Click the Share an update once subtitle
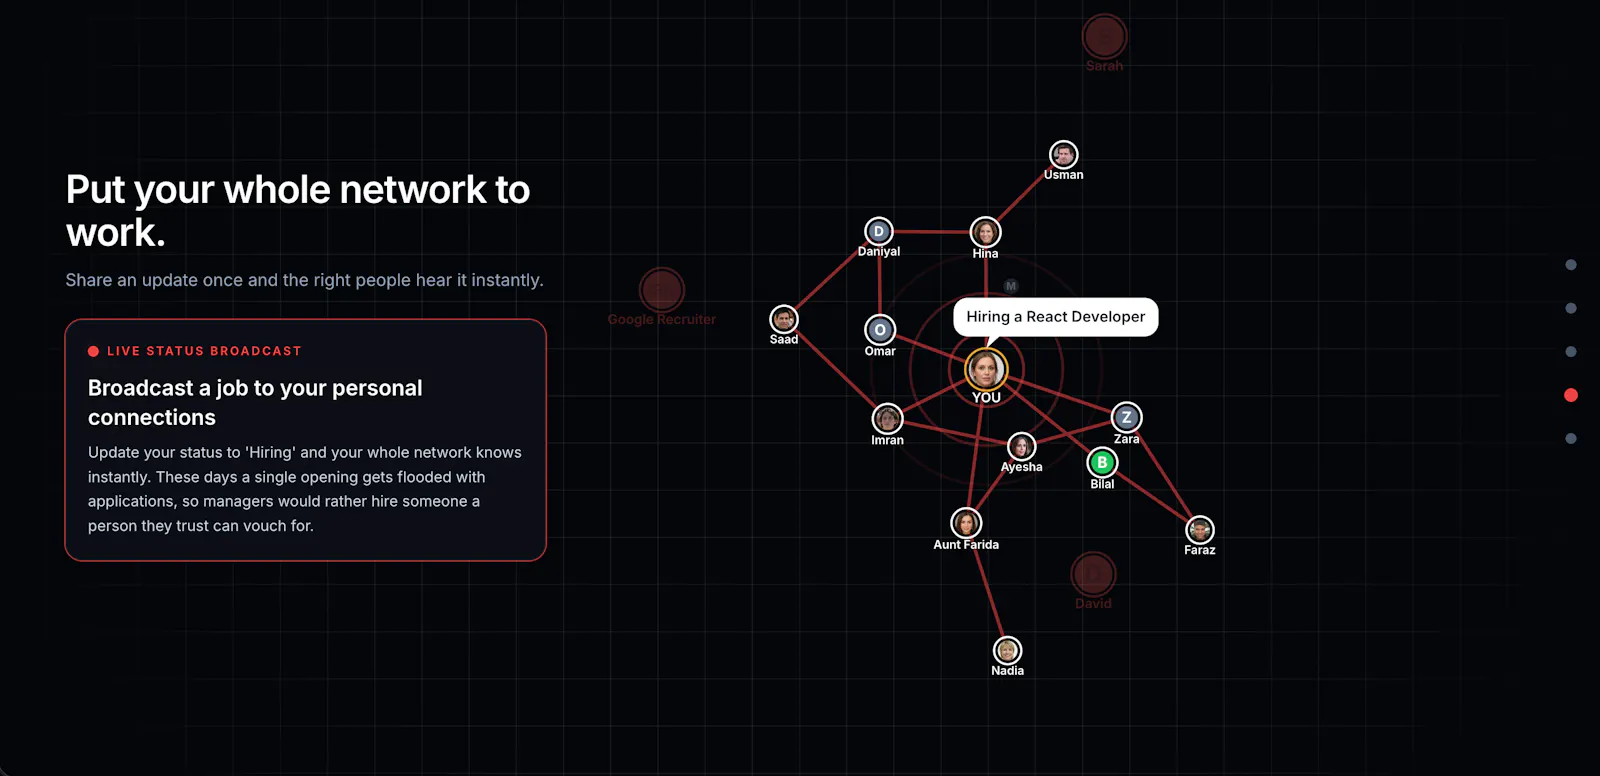Image resolution: width=1600 pixels, height=776 pixels. pyautogui.click(x=305, y=280)
